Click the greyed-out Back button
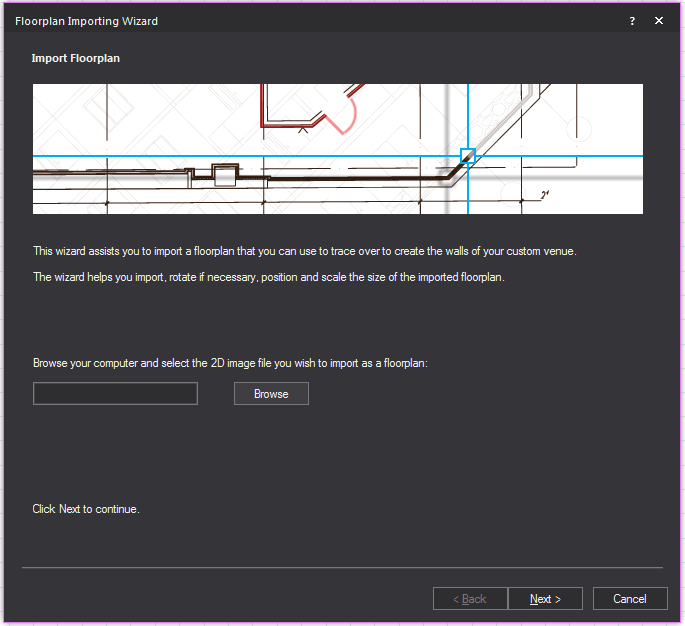 (x=470, y=599)
